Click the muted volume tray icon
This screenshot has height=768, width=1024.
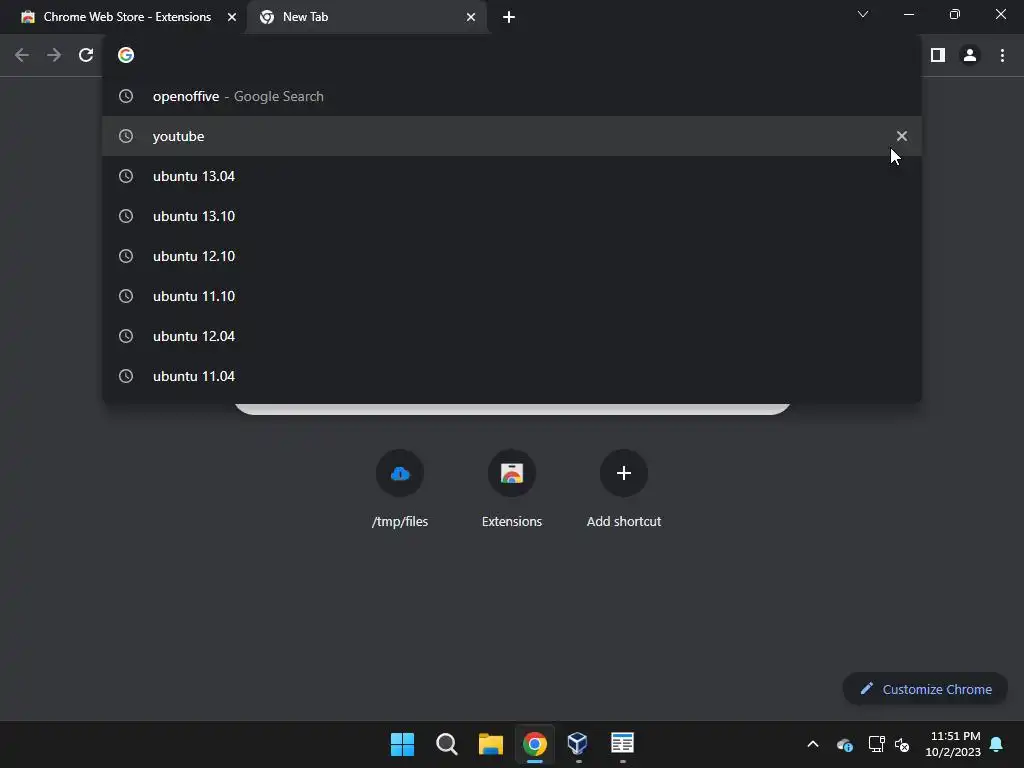click(903, 744)
